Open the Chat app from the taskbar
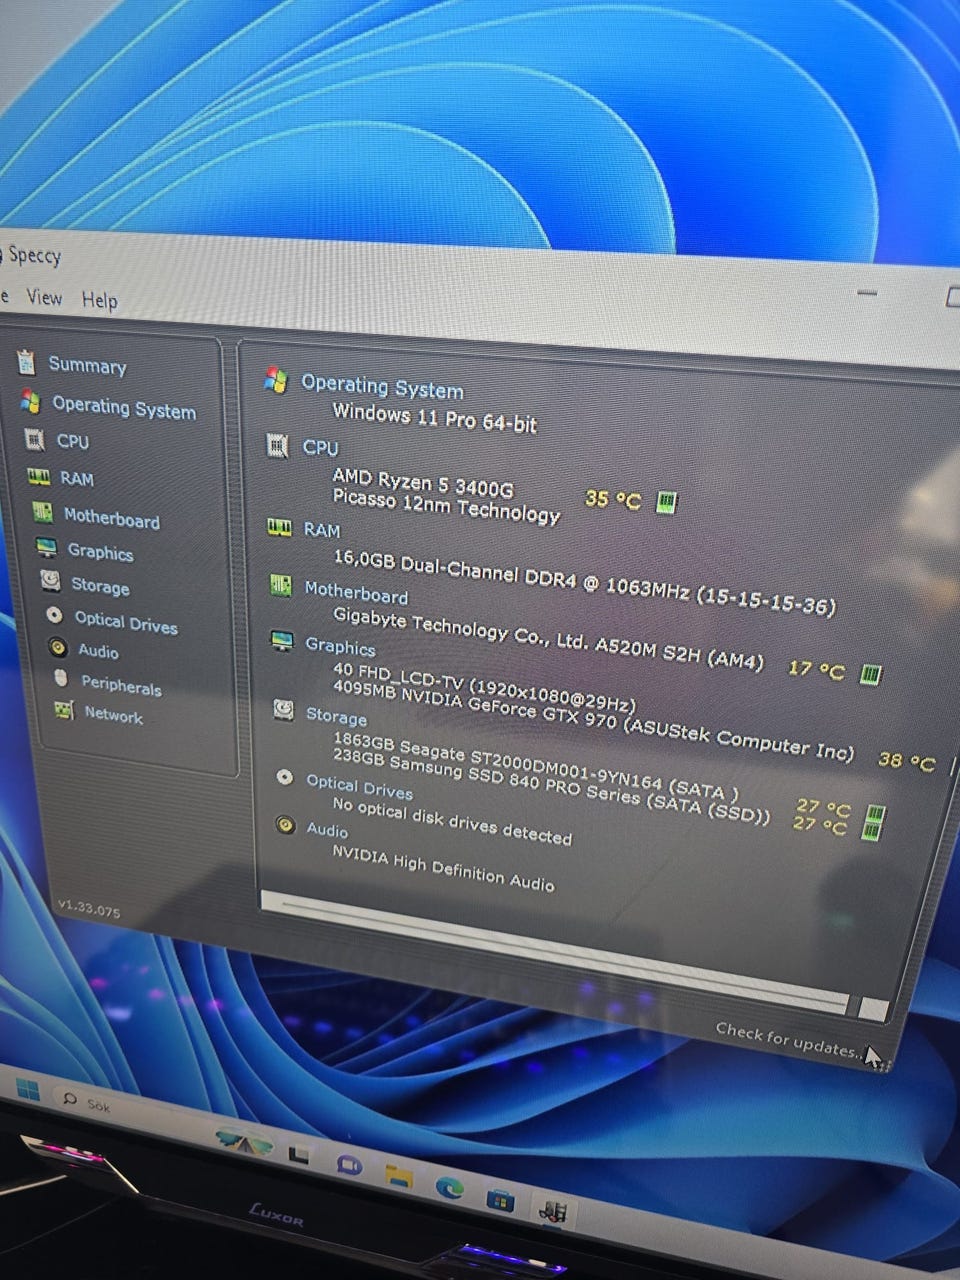This screenshot has height=1280, width=960. click(348, 1165)
